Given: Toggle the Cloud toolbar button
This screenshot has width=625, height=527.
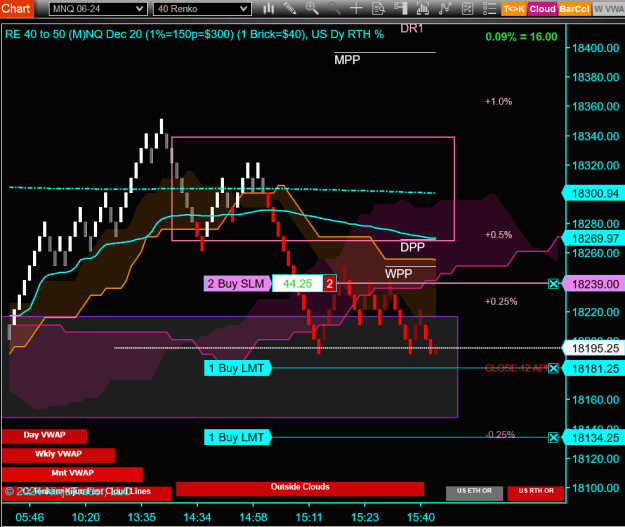Looking at the screenshot, I should point(542,9).
